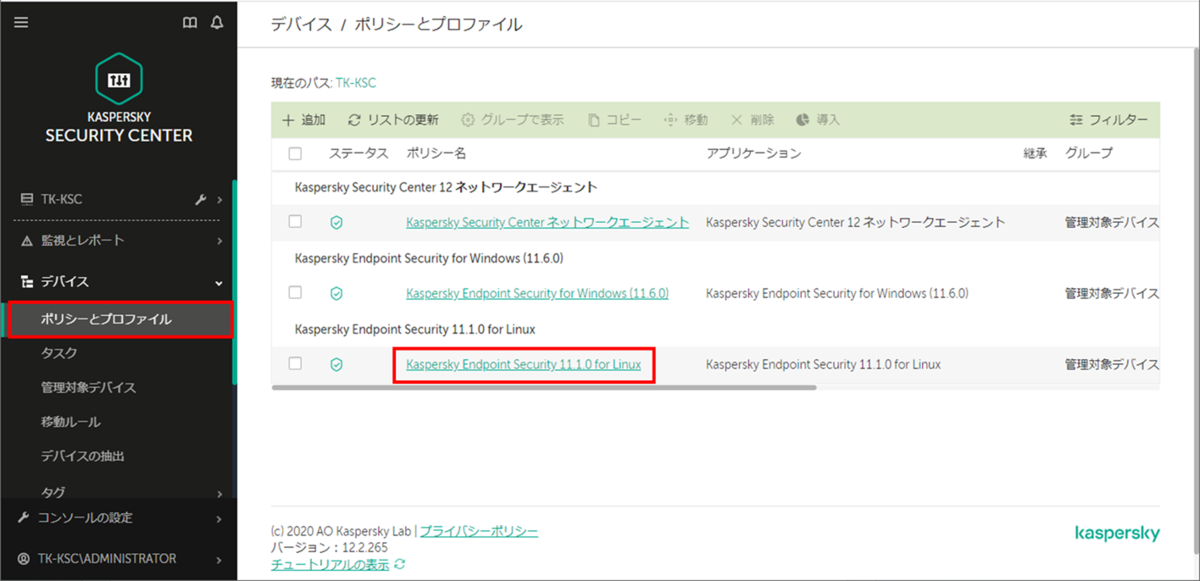Image resolution: width=1200 pixels, height=581 pixels.
Task: Open the フィルター panel
Action: [x=1108, y=120]
